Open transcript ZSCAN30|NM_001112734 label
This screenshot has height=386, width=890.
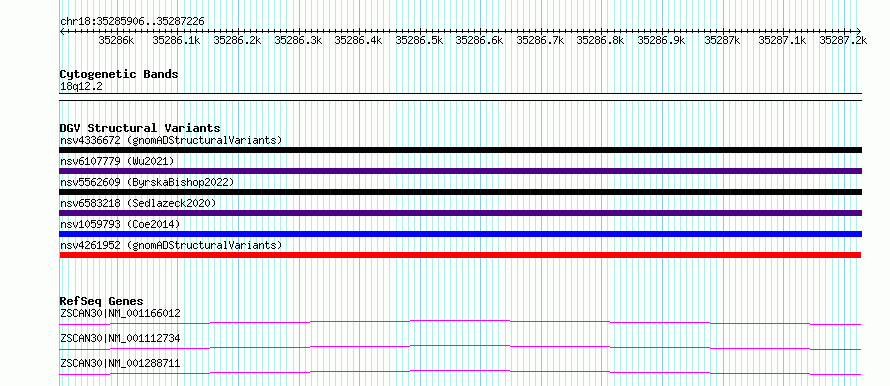120,338
